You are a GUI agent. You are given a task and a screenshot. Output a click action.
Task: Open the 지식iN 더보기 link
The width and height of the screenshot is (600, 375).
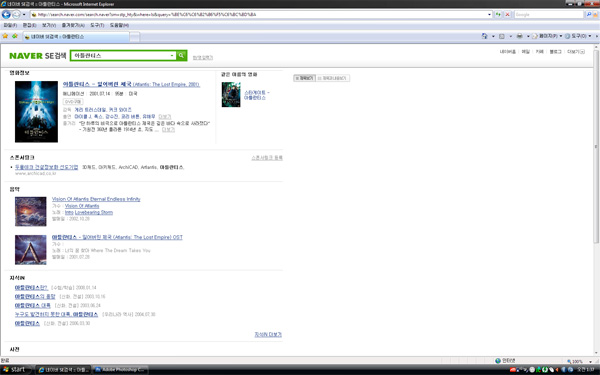click(x=268, y=334)
